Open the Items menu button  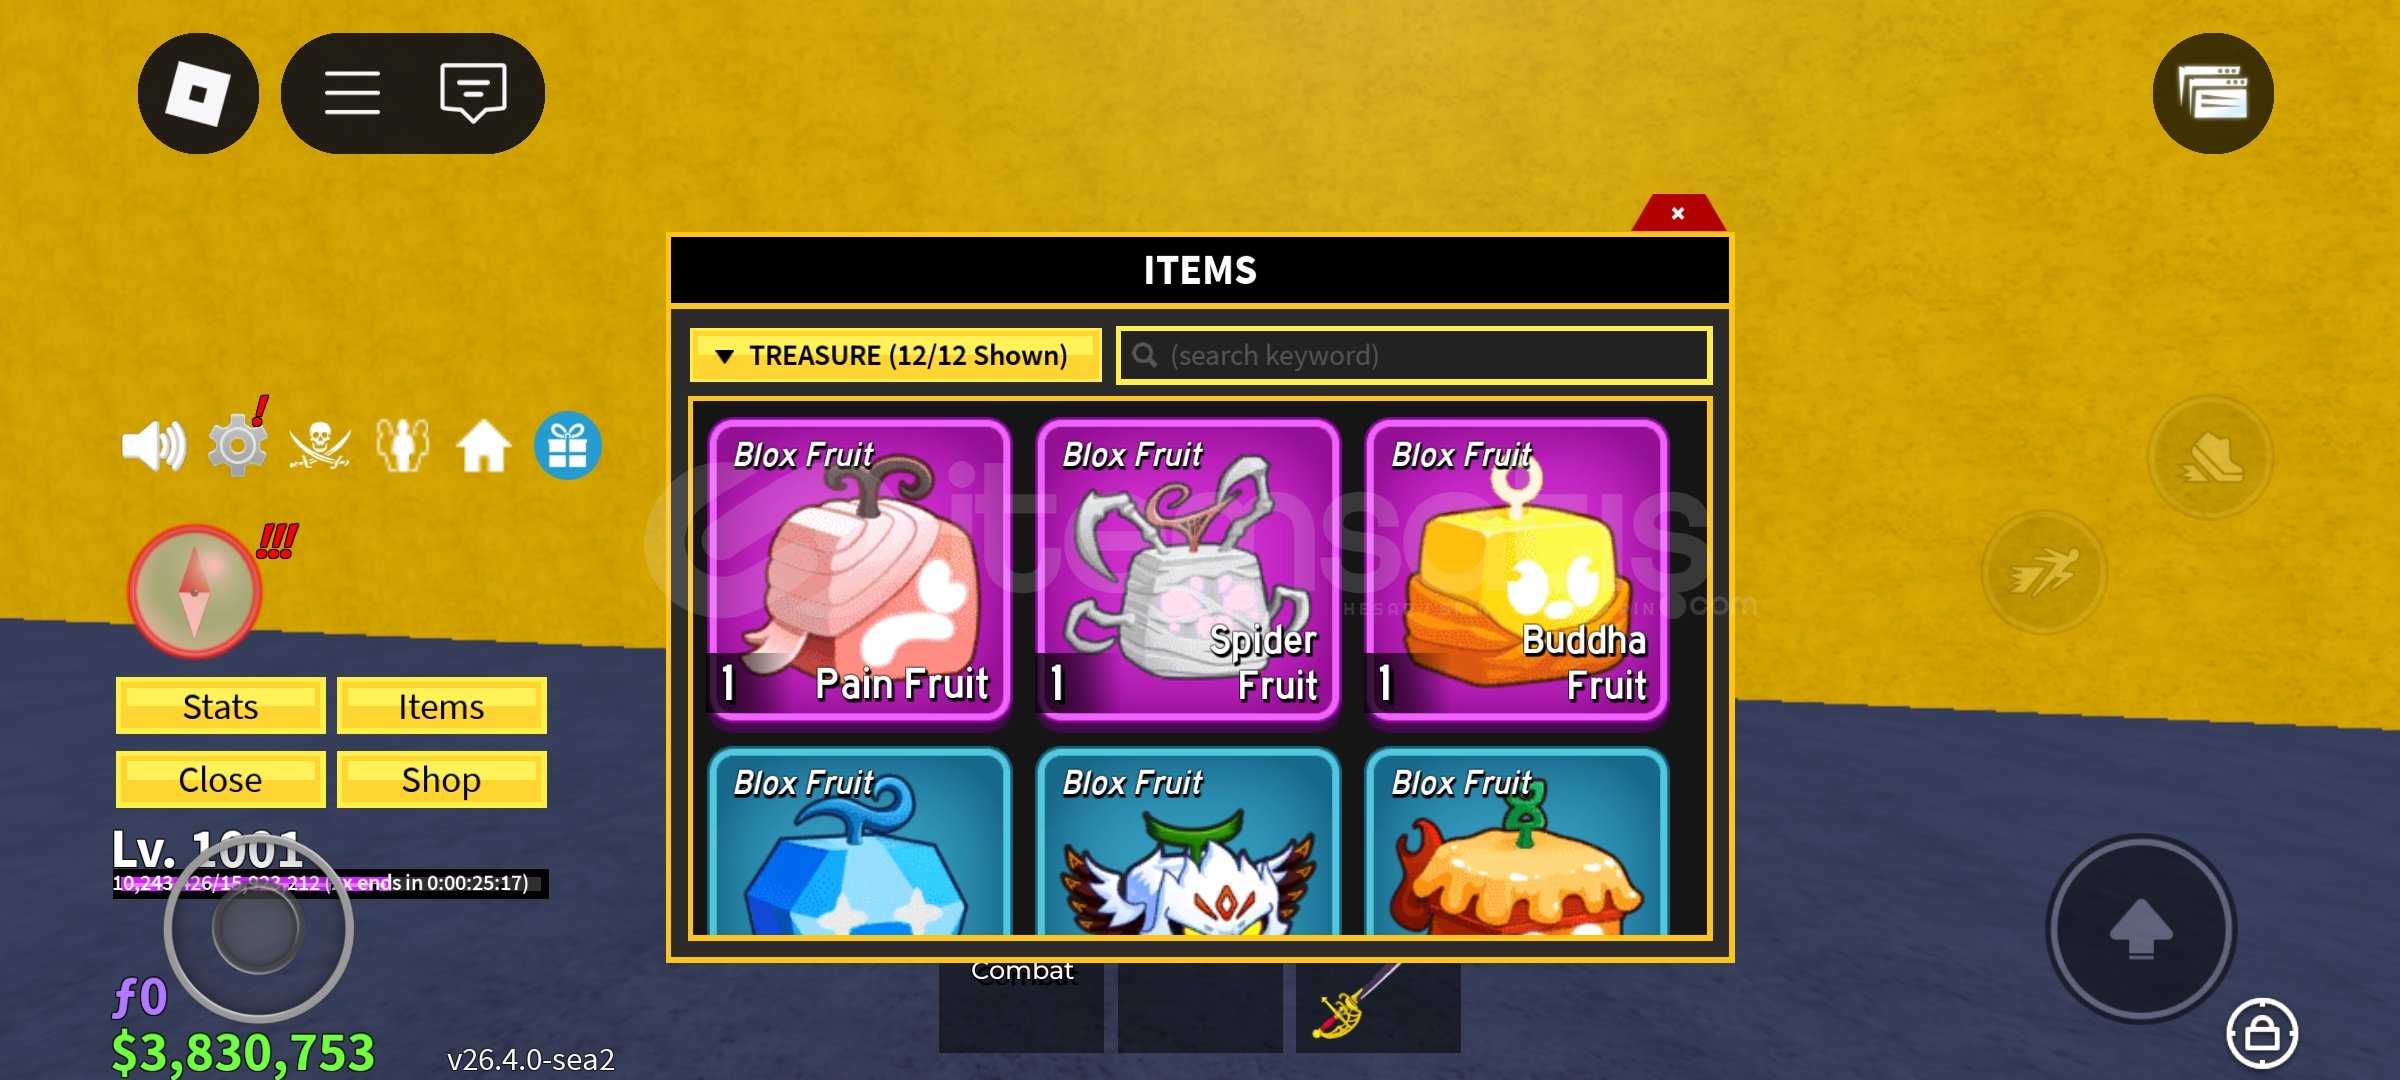441,706
